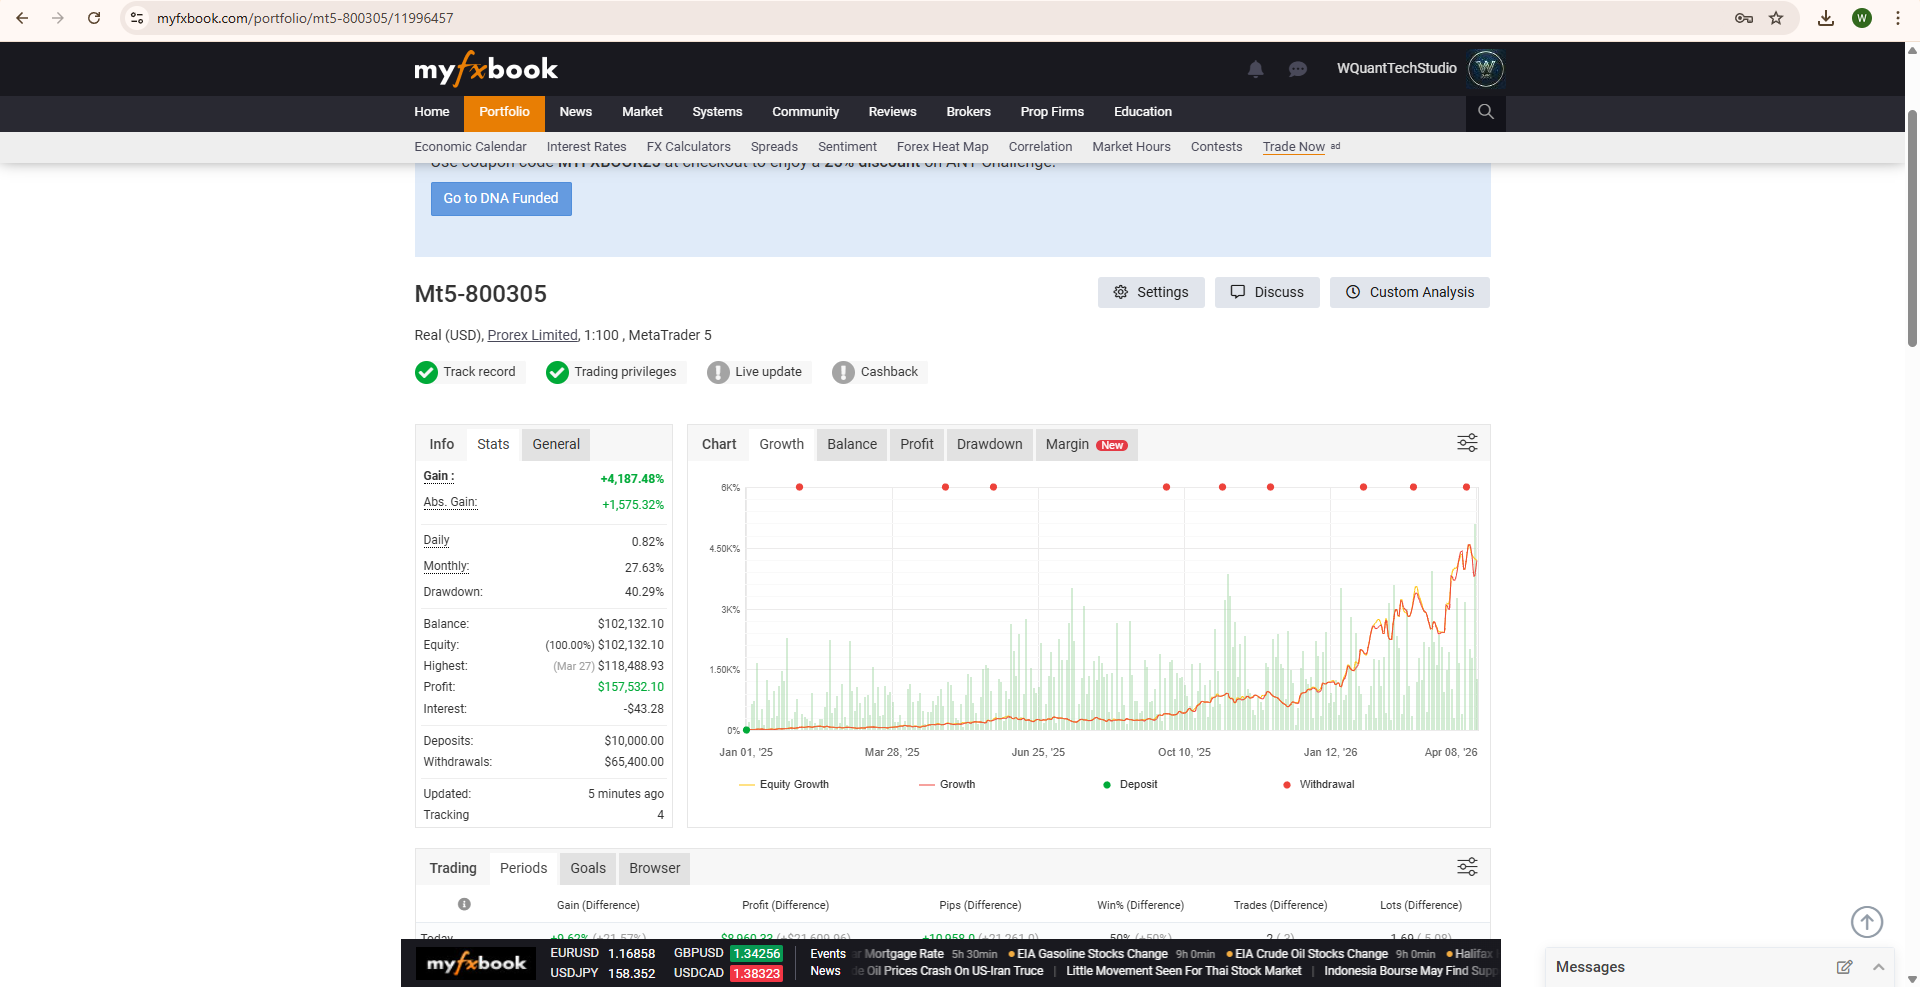Switch to the Browser tab in Trading panel
Image resolution: width=1920 pixels, height=987 pixels.
(x=655, y=869)
